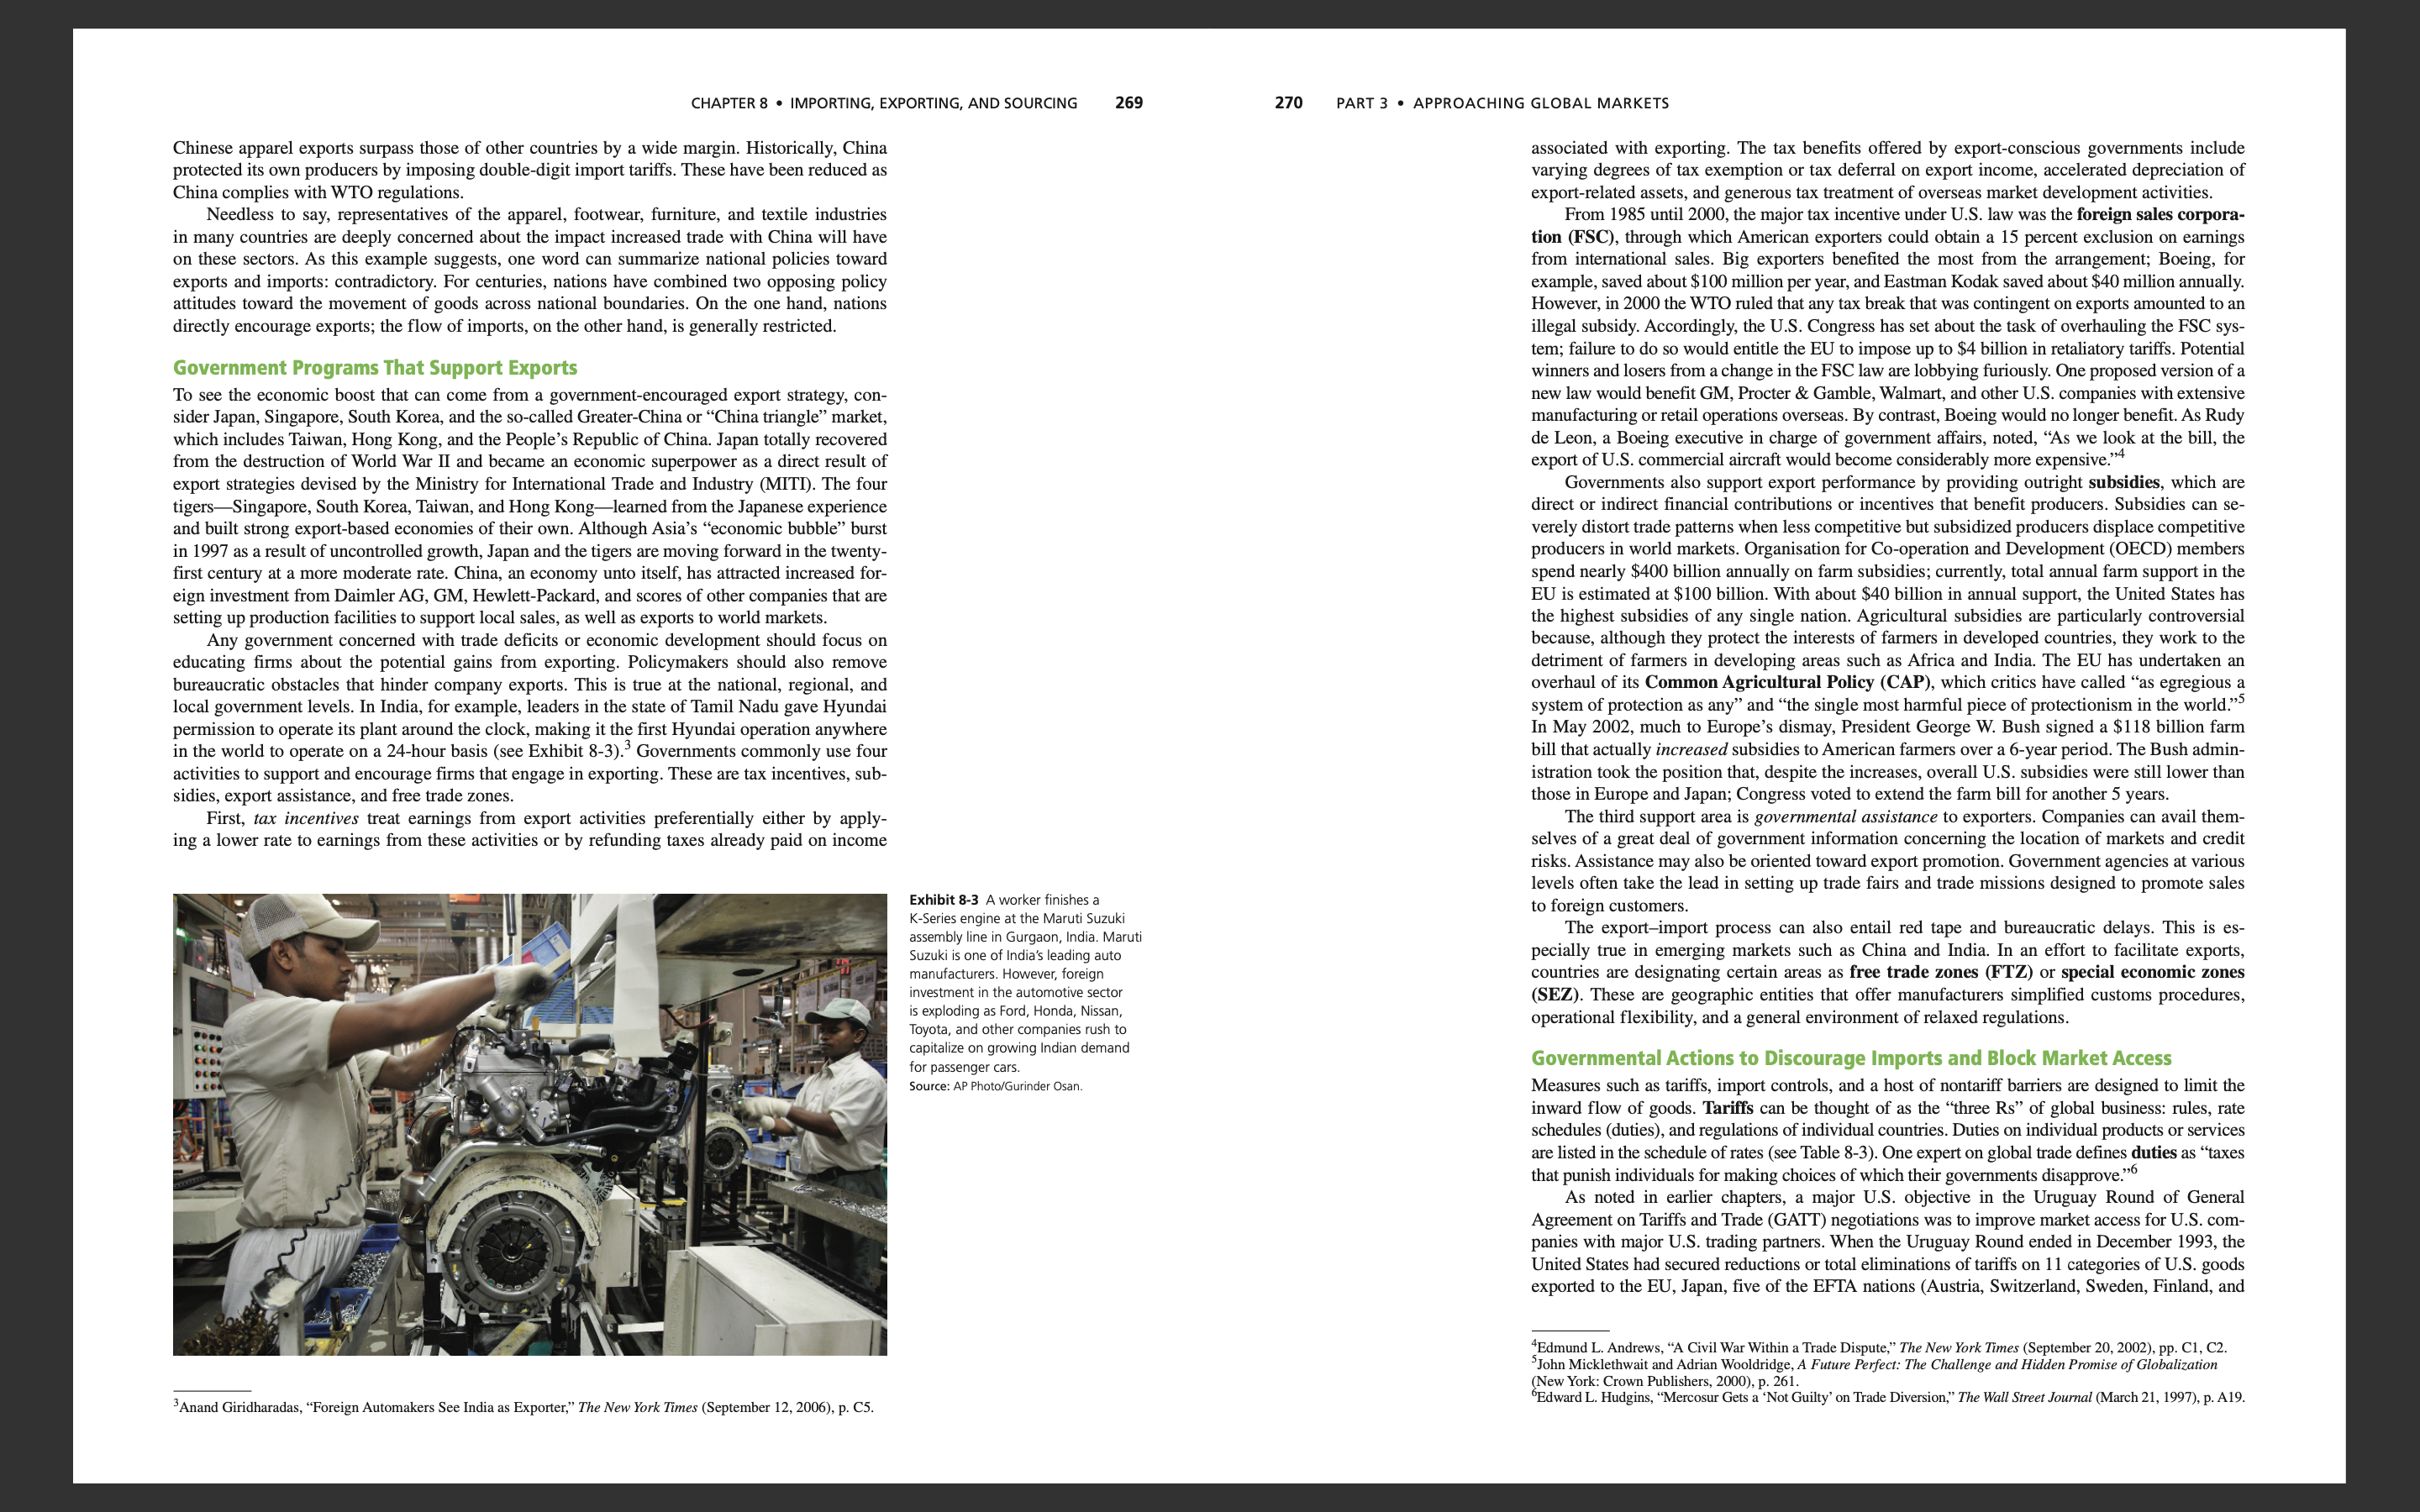Click the engine assembly line photograph
The image size is (2420, 1512).
(530, 1124)
